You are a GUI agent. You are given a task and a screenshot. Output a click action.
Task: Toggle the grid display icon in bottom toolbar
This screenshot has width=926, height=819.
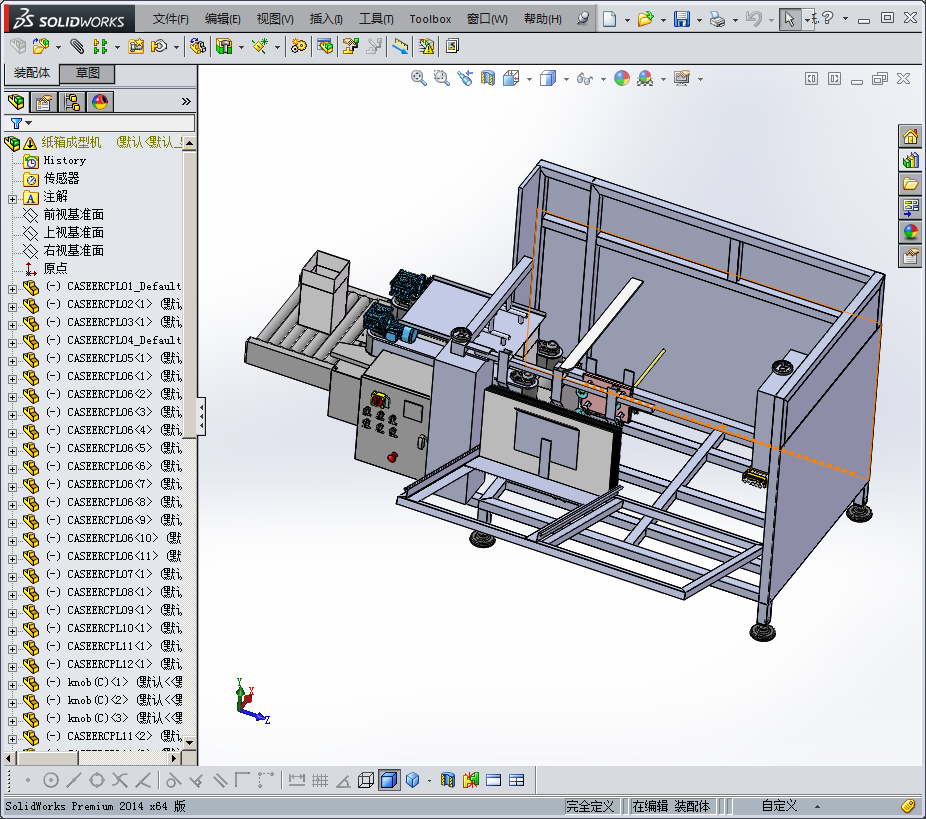[x=320, y=780]
